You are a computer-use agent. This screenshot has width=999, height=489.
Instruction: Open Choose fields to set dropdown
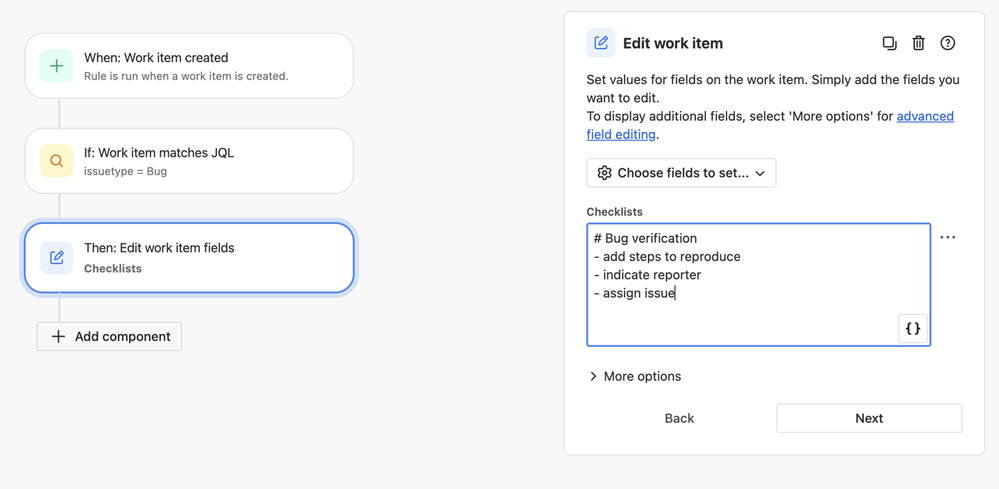(681, 173)
